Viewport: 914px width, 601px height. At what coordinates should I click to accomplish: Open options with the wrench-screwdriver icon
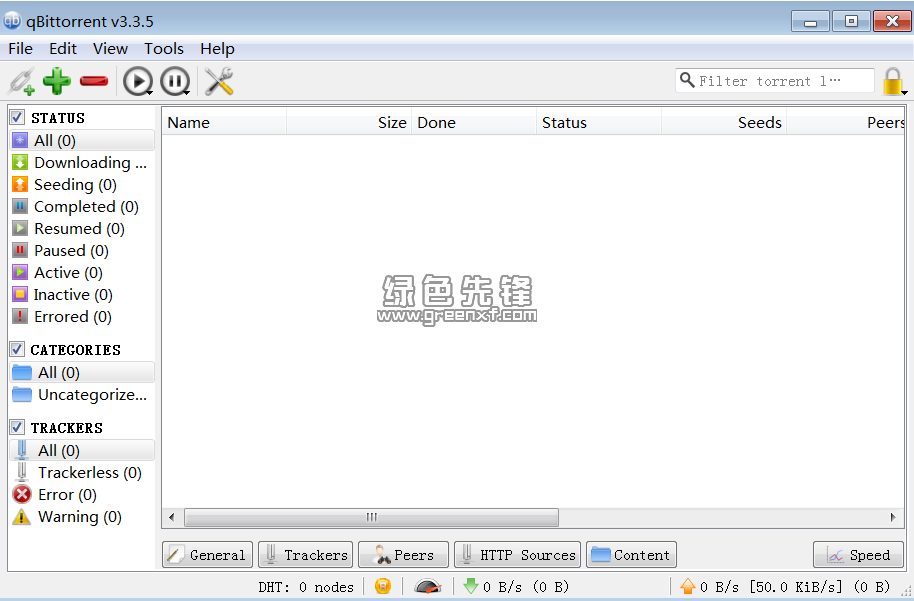[219, 81]
